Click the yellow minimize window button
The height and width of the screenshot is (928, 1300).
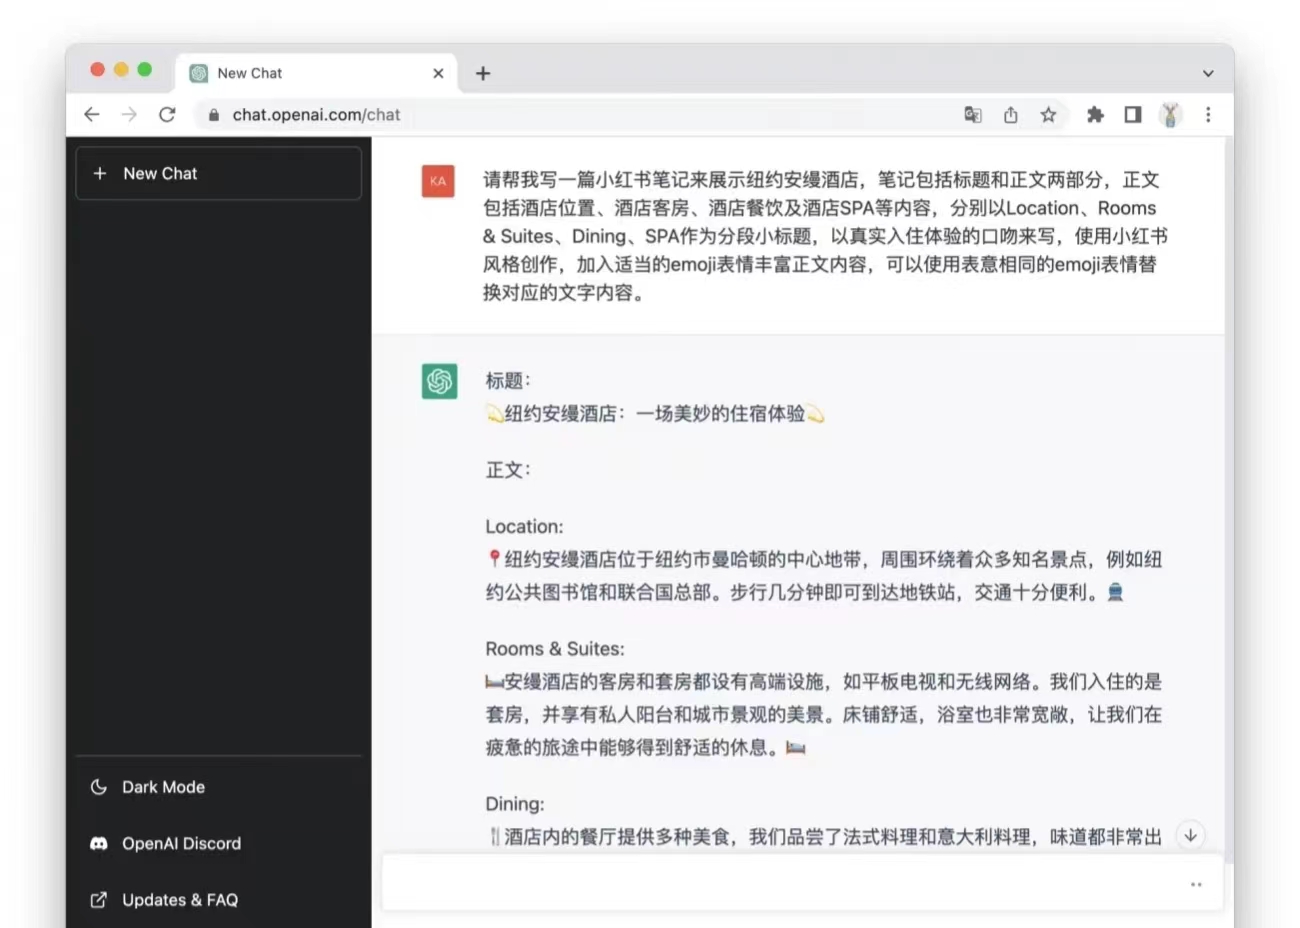pos(121,69)
